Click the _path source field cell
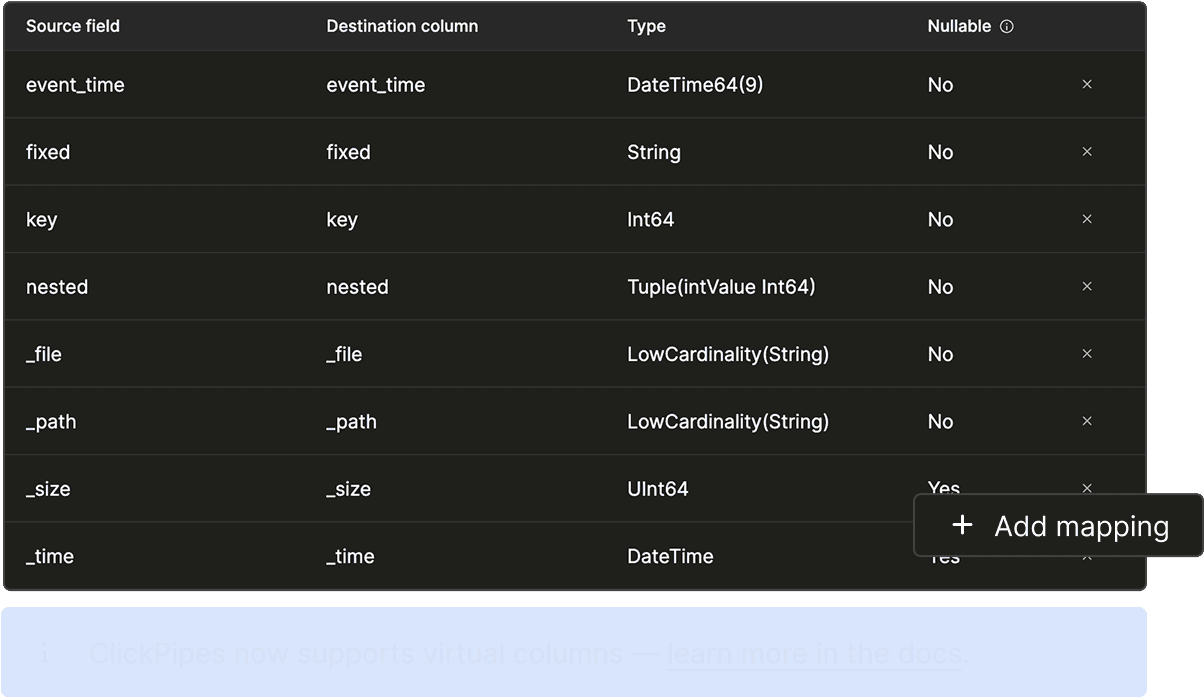Screen dimensions: 1204x697 point(51,422)
